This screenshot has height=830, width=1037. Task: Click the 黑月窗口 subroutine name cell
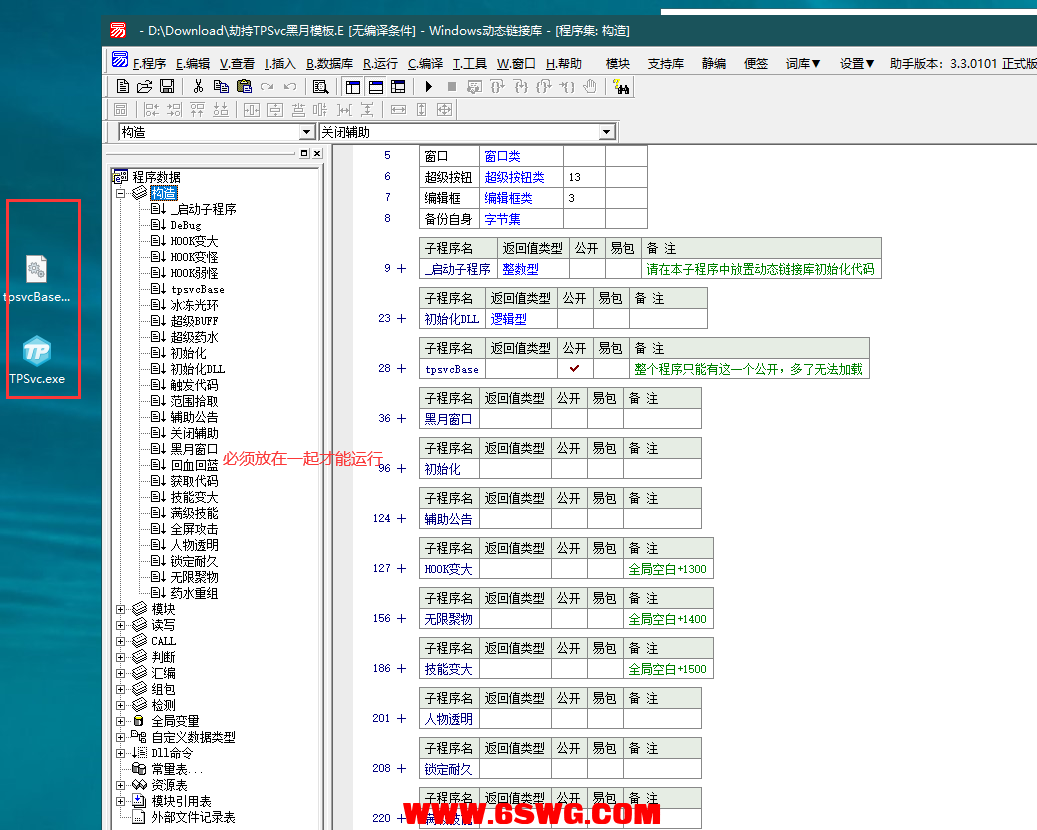tap(449, 419)
